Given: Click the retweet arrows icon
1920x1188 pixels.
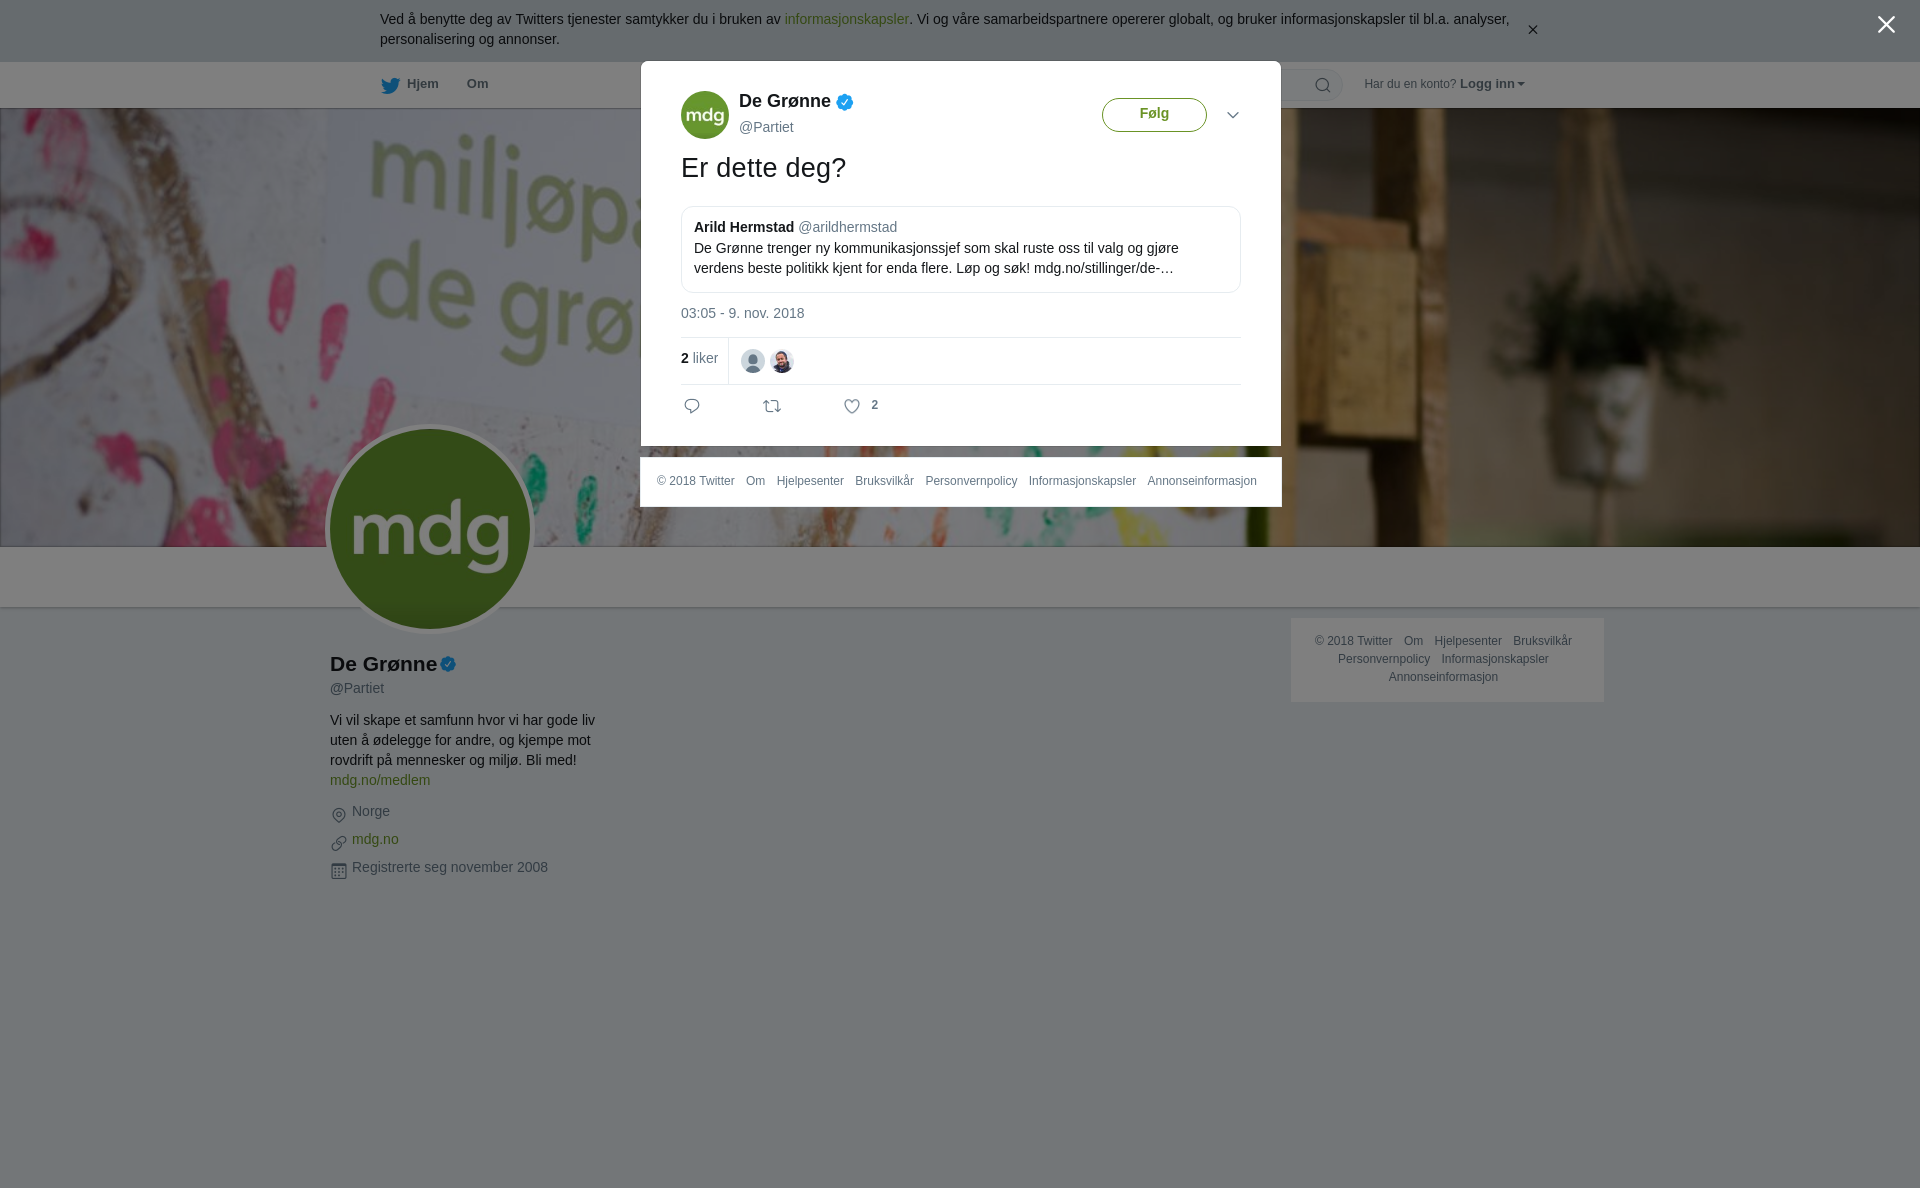Looking at the screenshot, I should click(x=772, y=406).
